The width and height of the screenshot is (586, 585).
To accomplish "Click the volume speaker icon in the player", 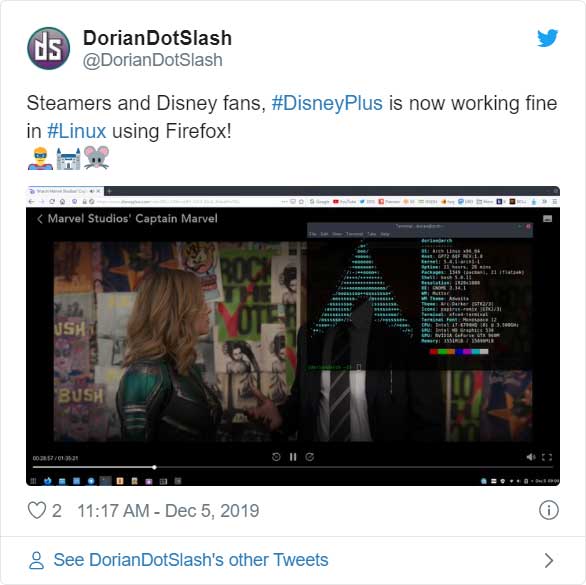I will (x=531, y=457).
